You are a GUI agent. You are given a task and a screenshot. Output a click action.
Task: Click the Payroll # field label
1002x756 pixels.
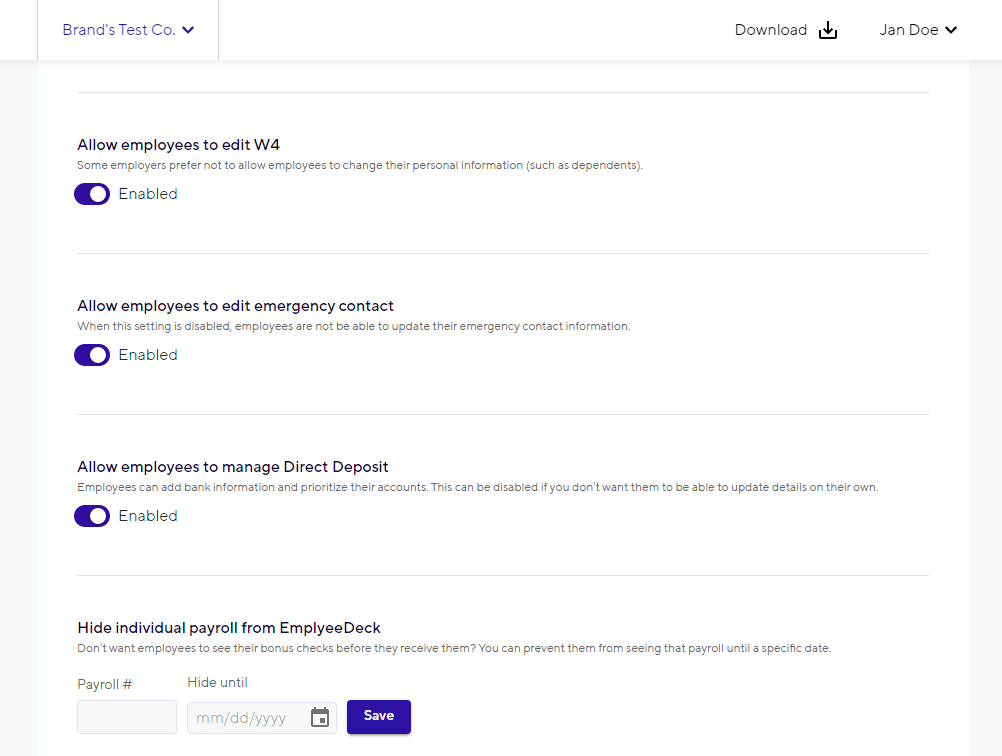[105, 684]
